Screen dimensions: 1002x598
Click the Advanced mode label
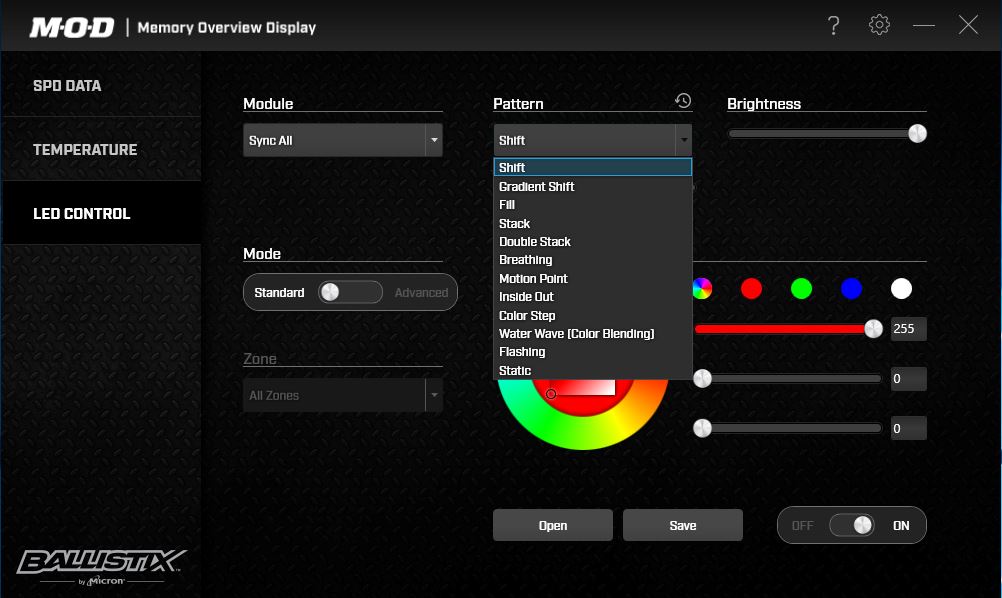coord(421,293)
